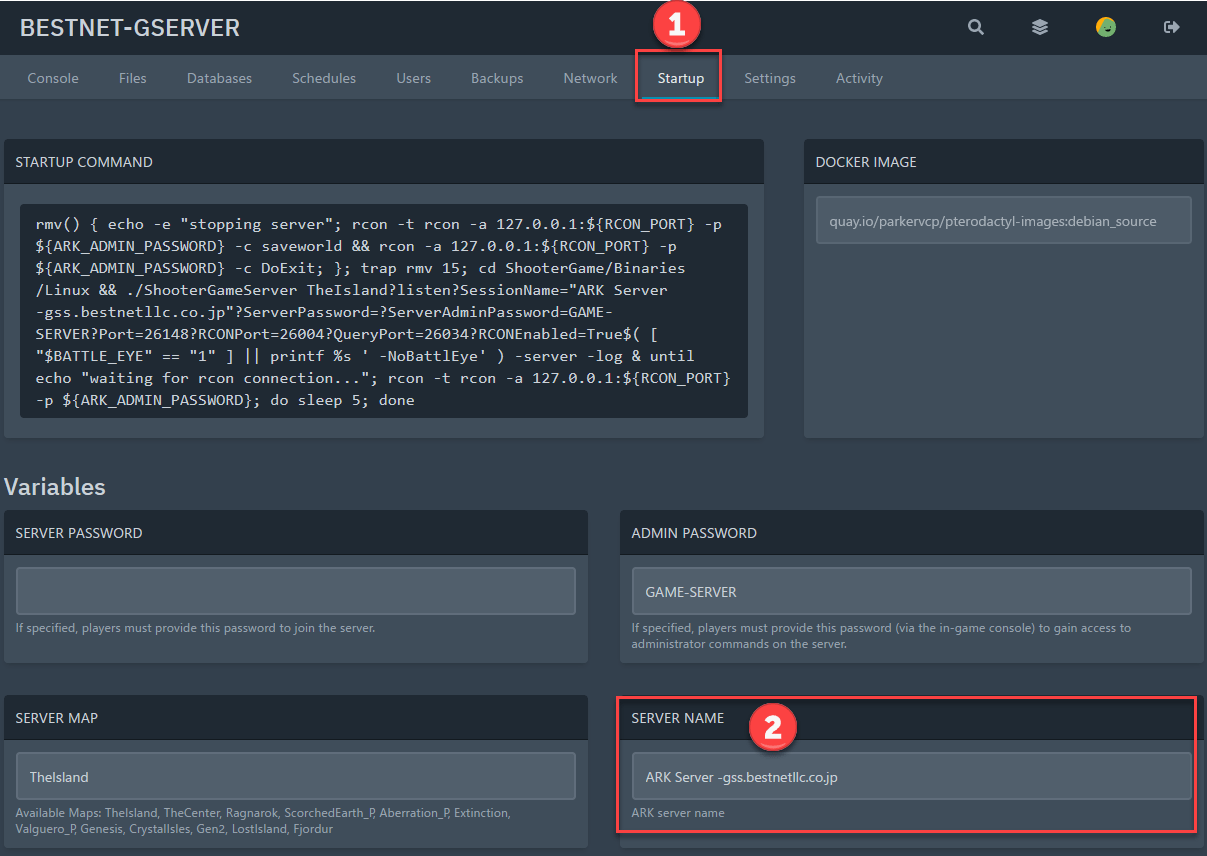
Task: Go to the Databases tab
Action: point(219,78)
